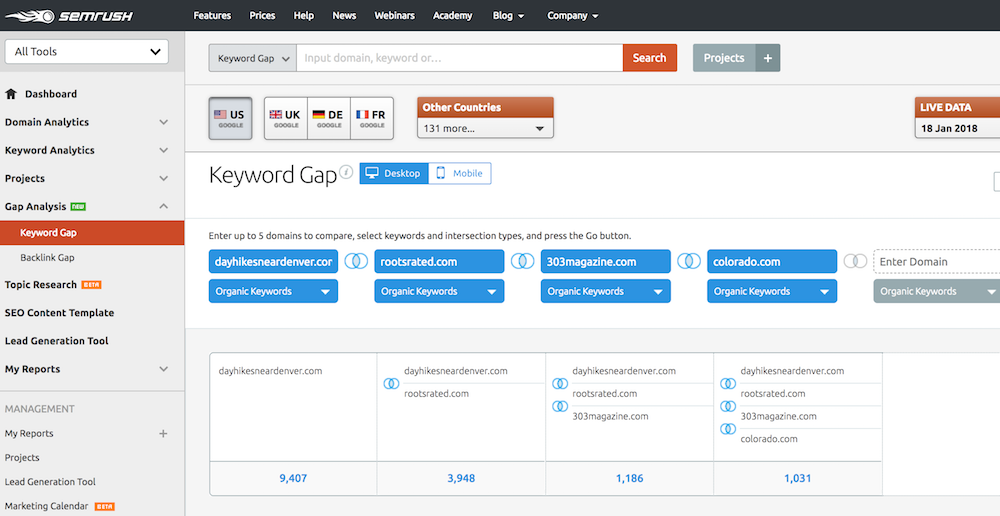This screenshot has height=516, width=1000.
Task: Open the Keyword Gap search type dropdown
Action: point(253,58)
